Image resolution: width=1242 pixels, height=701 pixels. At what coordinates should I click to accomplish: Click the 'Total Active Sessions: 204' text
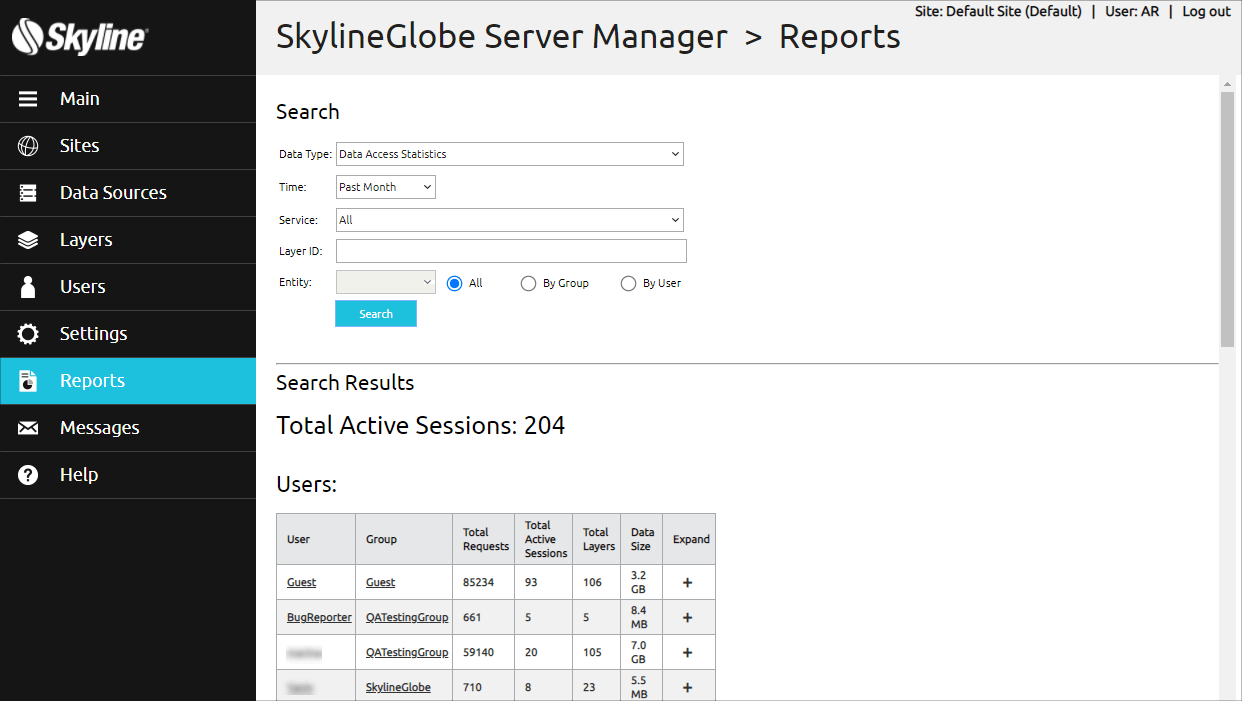click(420, 426)
